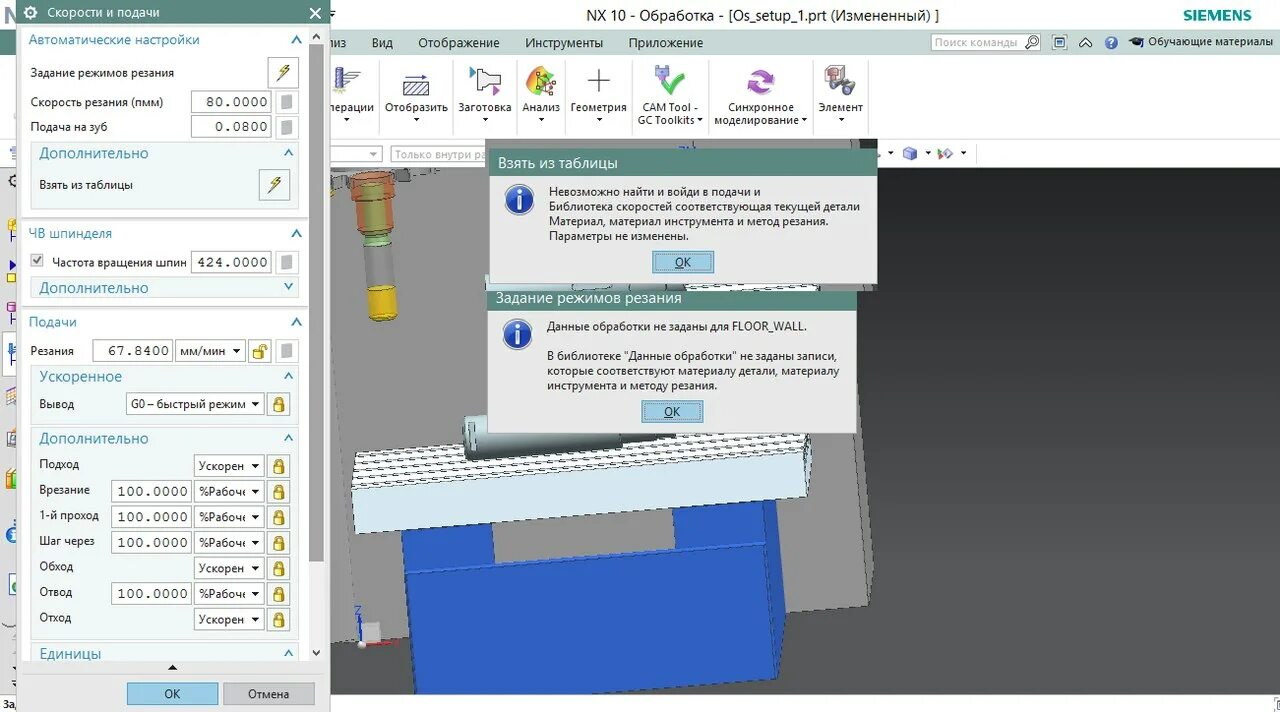The height and width of the screenshot is (712, 1280).
Task: Click the black collapse triangle above the OK button
Action: point(172,668)
